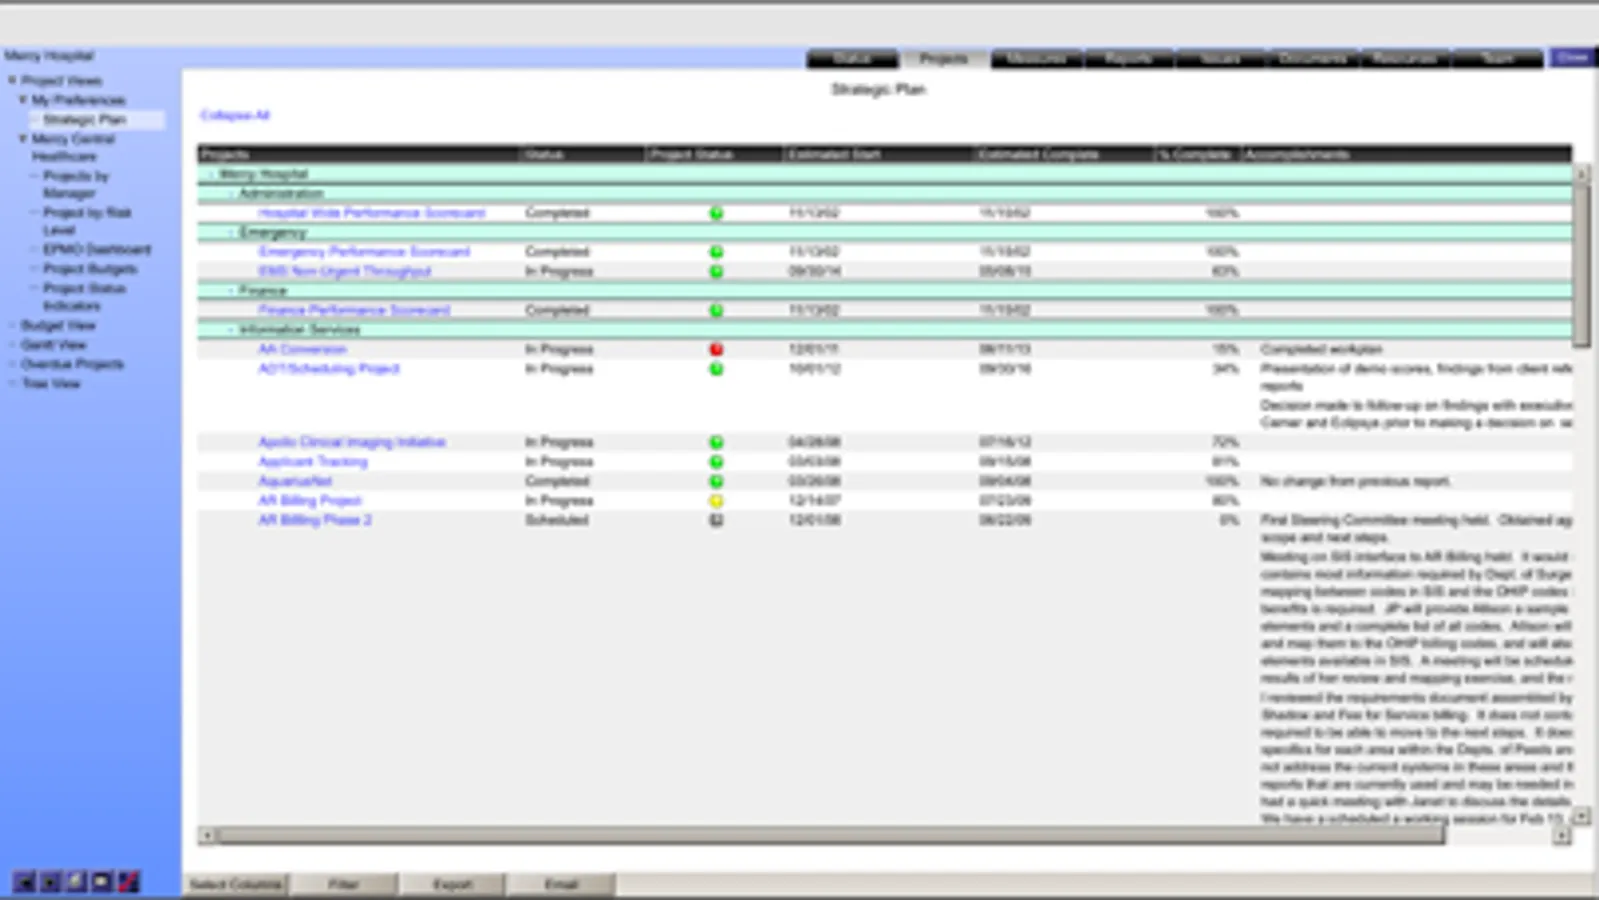Open Gantt View in the sidebar

click(x=54, y=345)
